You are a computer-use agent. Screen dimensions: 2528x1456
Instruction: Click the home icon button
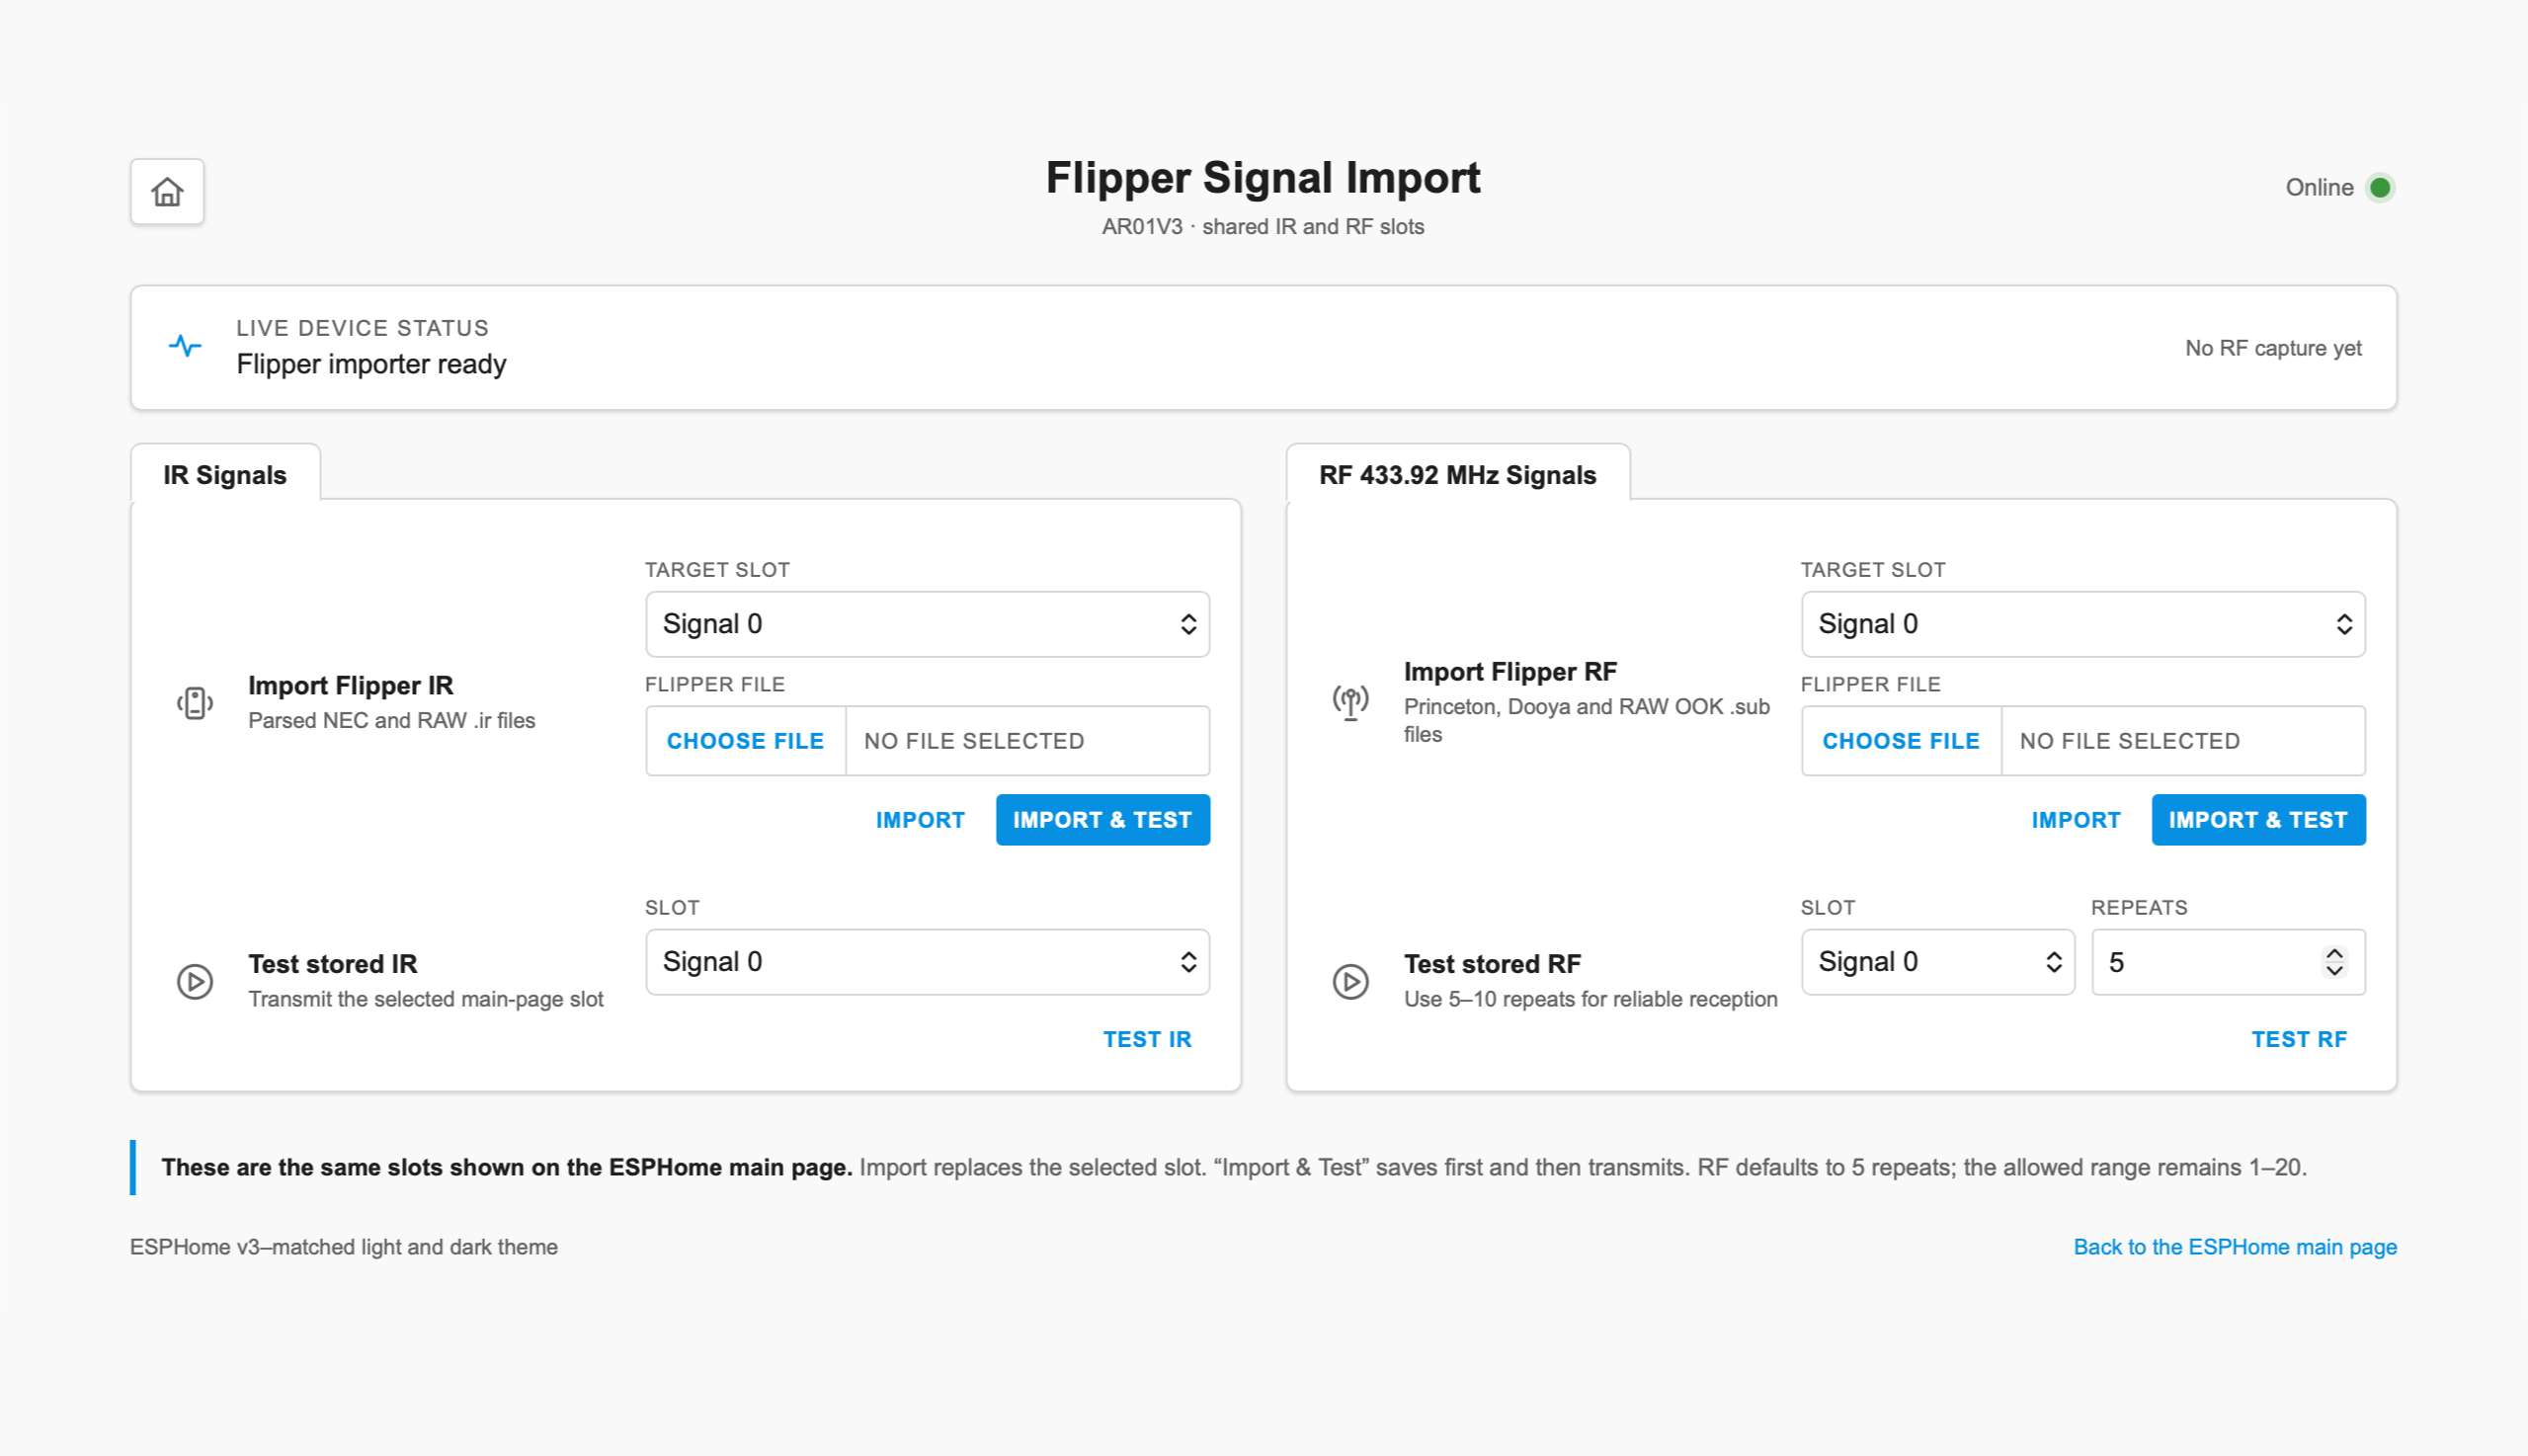(167, 191)
